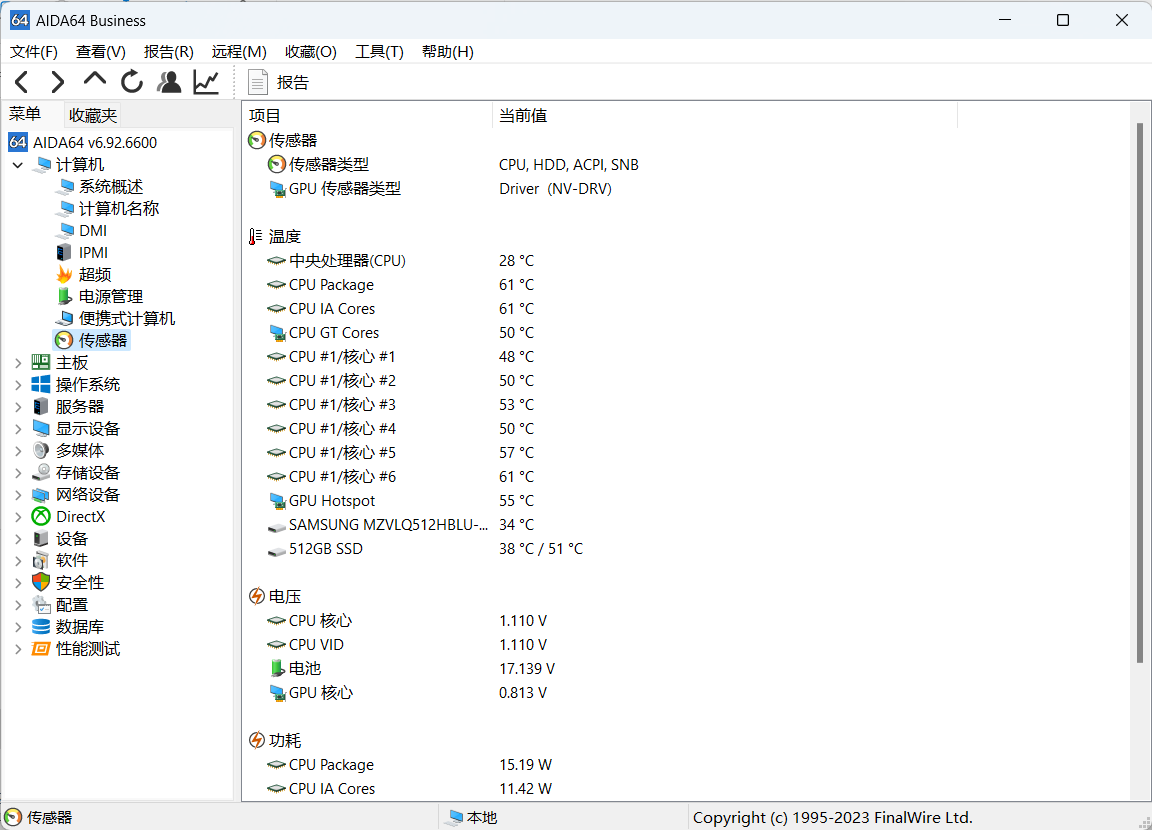This screenshot has height=830, width=1152.
Task: Click the 配置 tree icon
Action: click(x=41, y=605)
